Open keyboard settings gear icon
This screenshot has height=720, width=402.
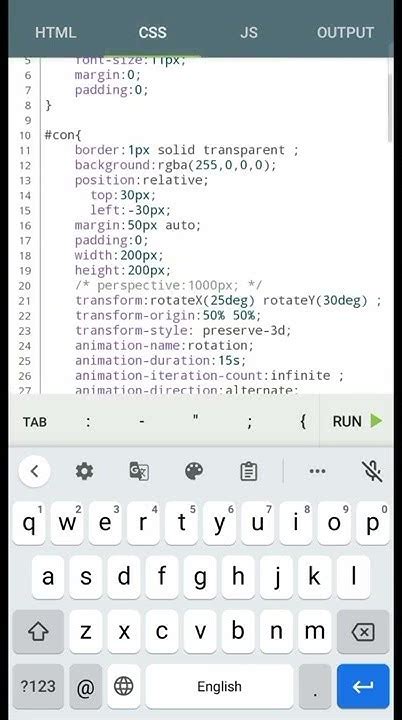click(x=84, y=471)
